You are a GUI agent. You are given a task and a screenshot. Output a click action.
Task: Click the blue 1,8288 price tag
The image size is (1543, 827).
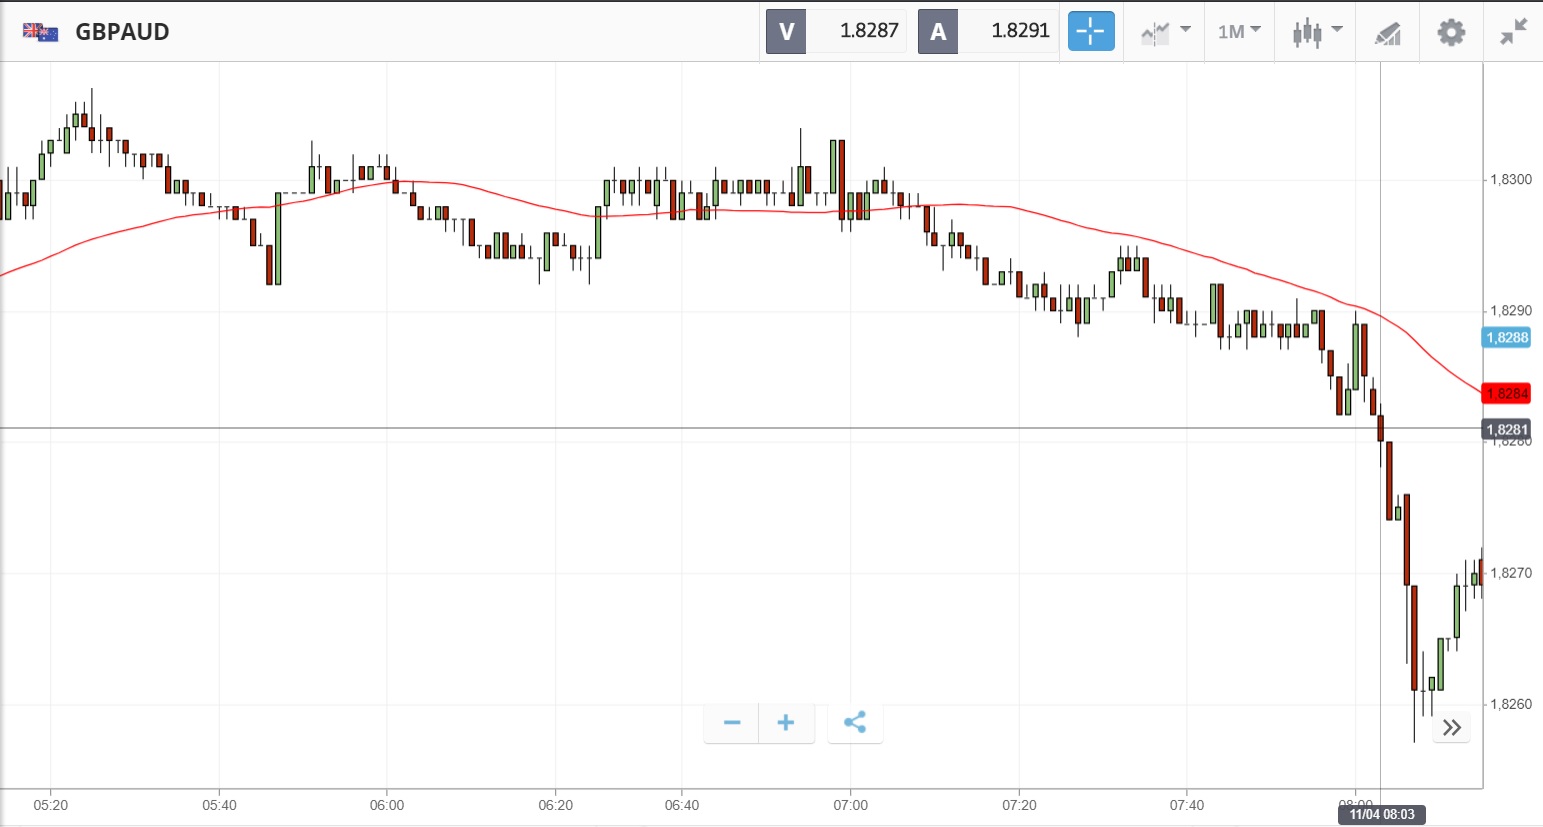click(1507, 337)
